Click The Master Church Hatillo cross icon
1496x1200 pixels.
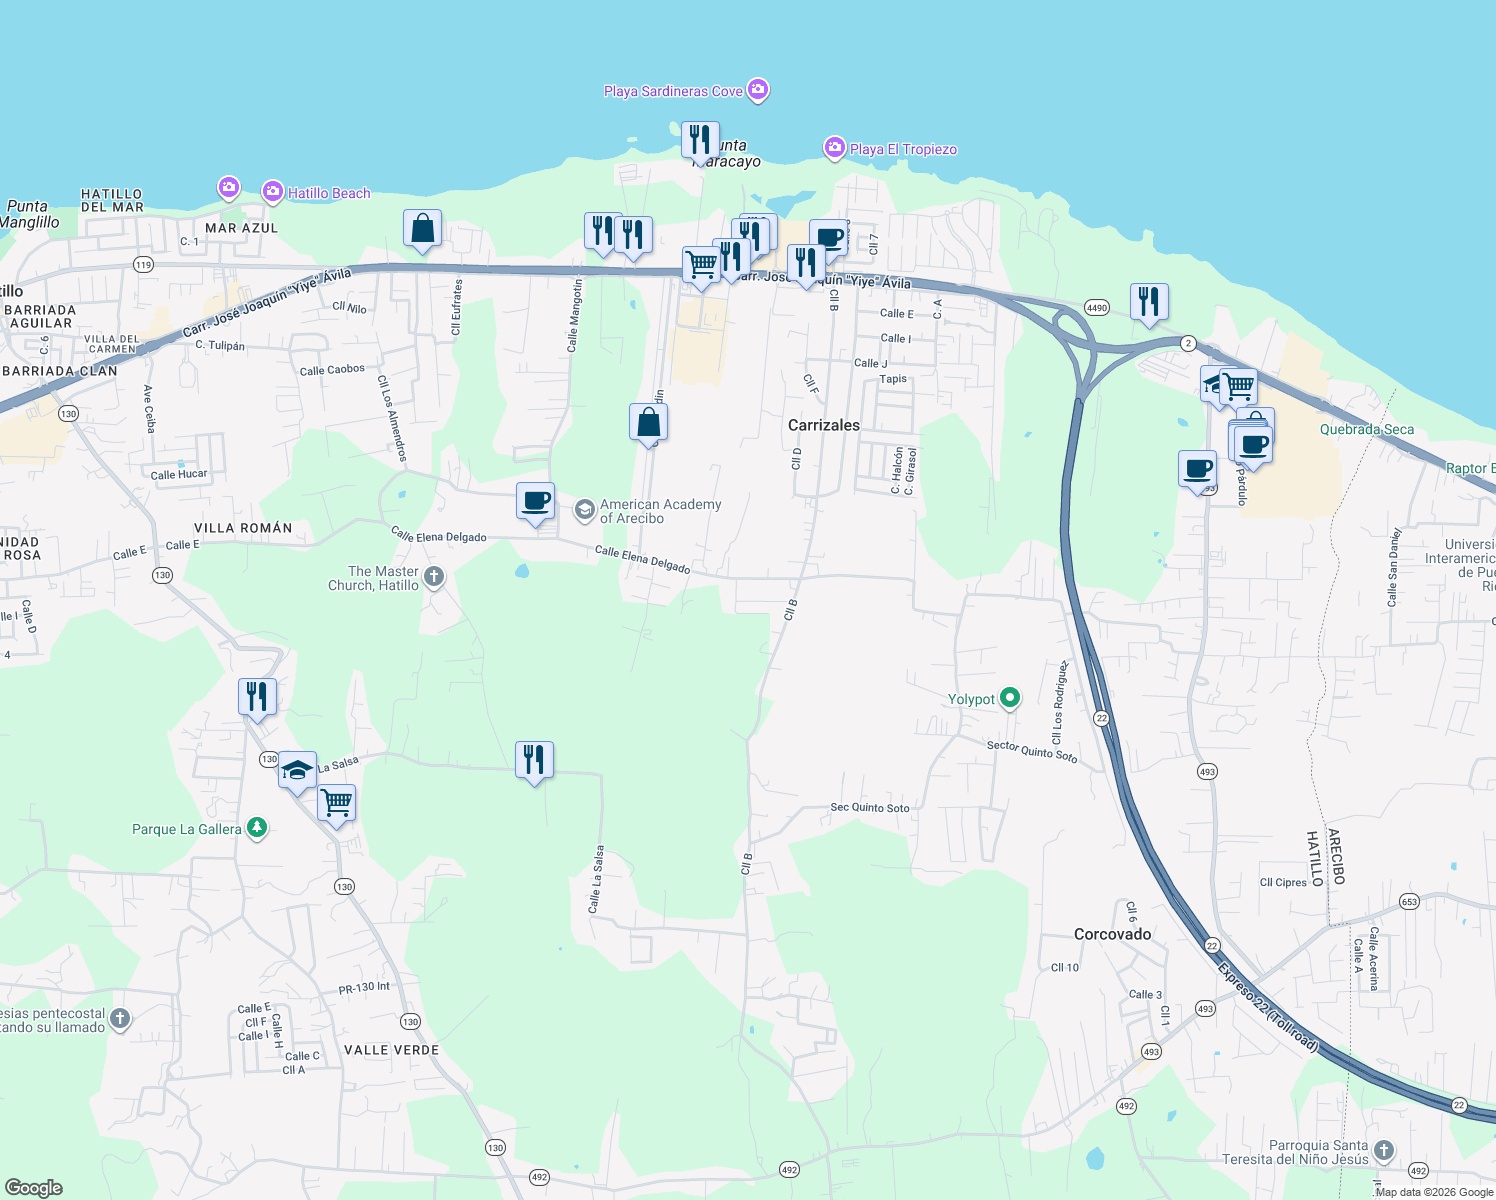[433, 577]
